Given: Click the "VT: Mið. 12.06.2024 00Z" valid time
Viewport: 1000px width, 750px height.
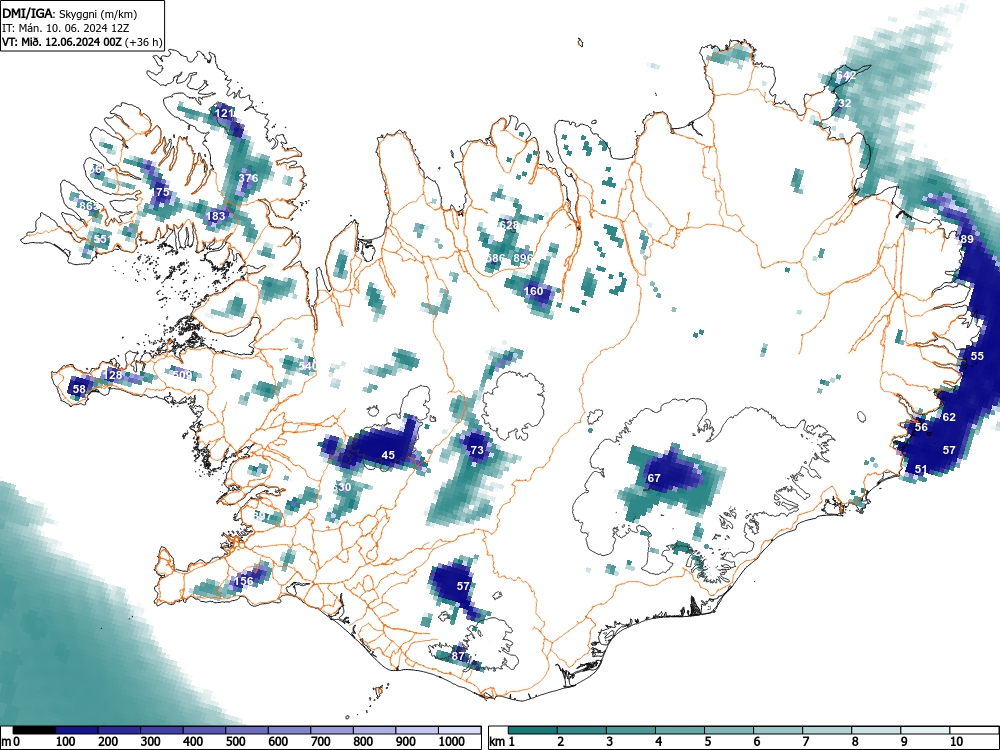Looking at the screenshot, I should [63, 42].
